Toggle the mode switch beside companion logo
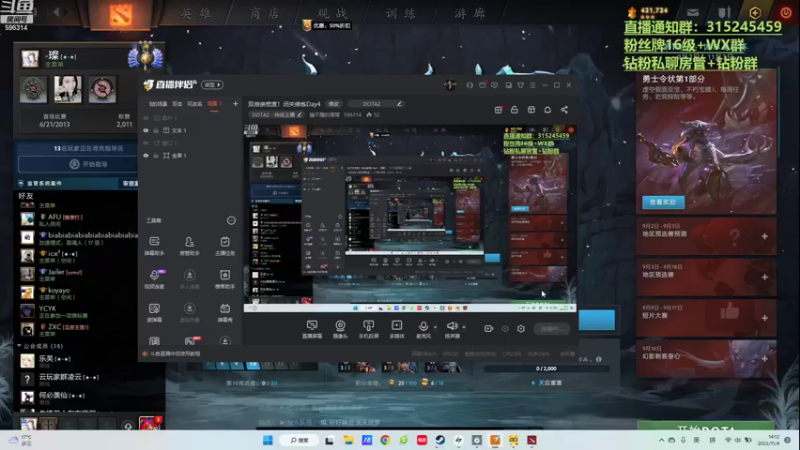800x450 pixels. 212,85
